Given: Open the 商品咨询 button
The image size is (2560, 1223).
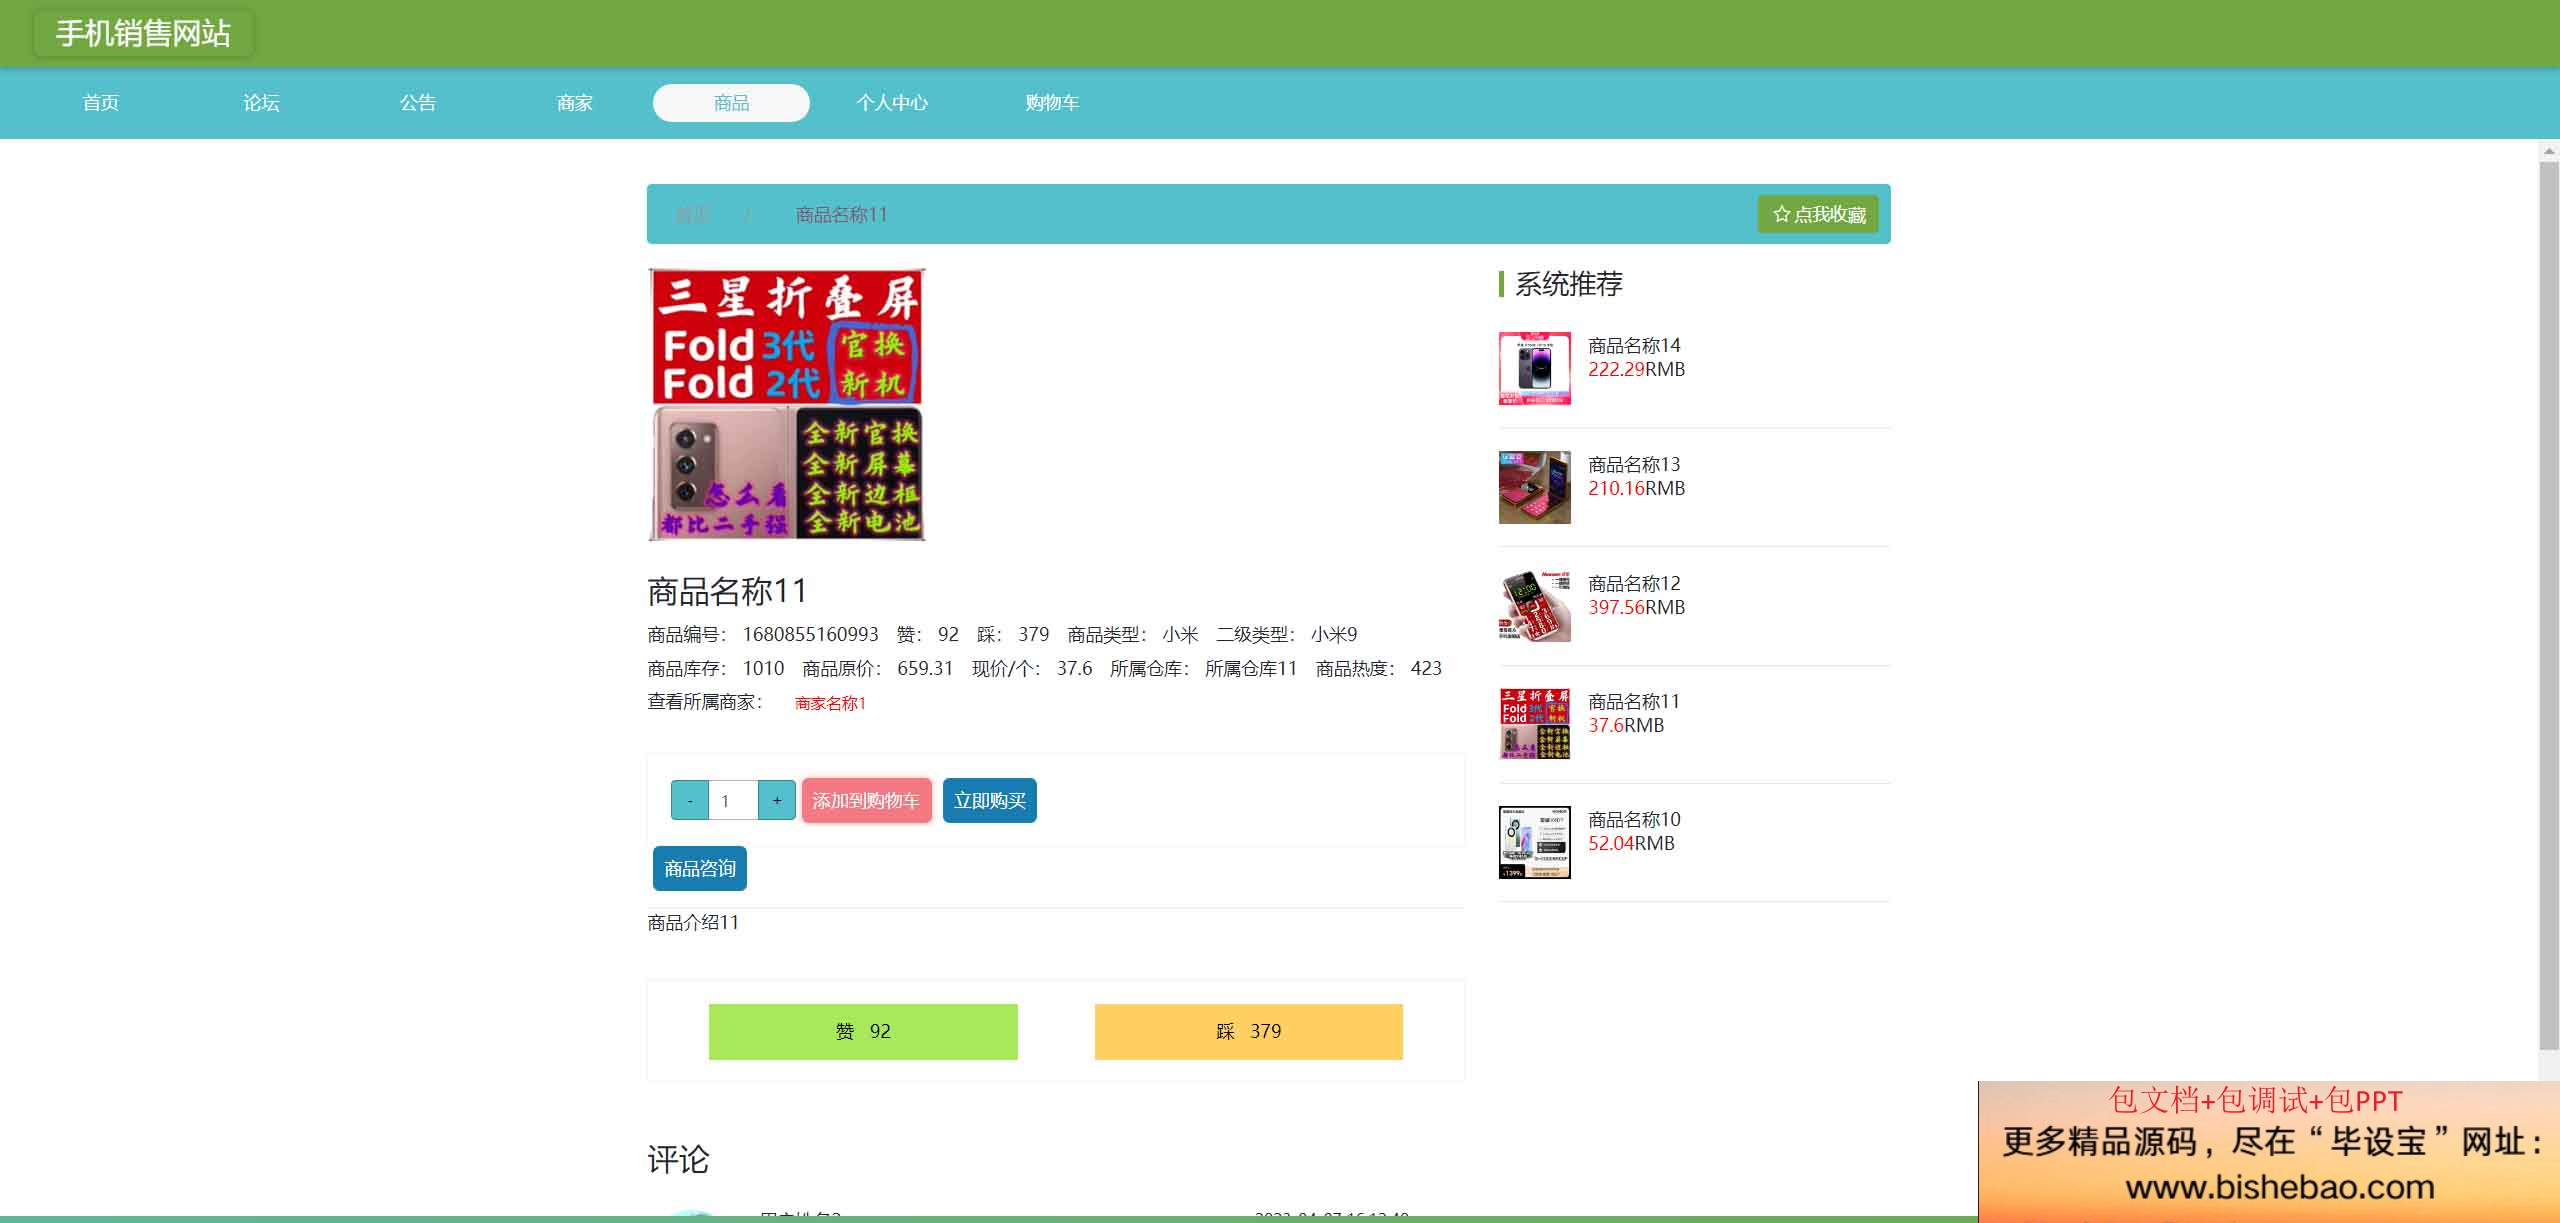Looking at the screenshot, I should (700, 868).
